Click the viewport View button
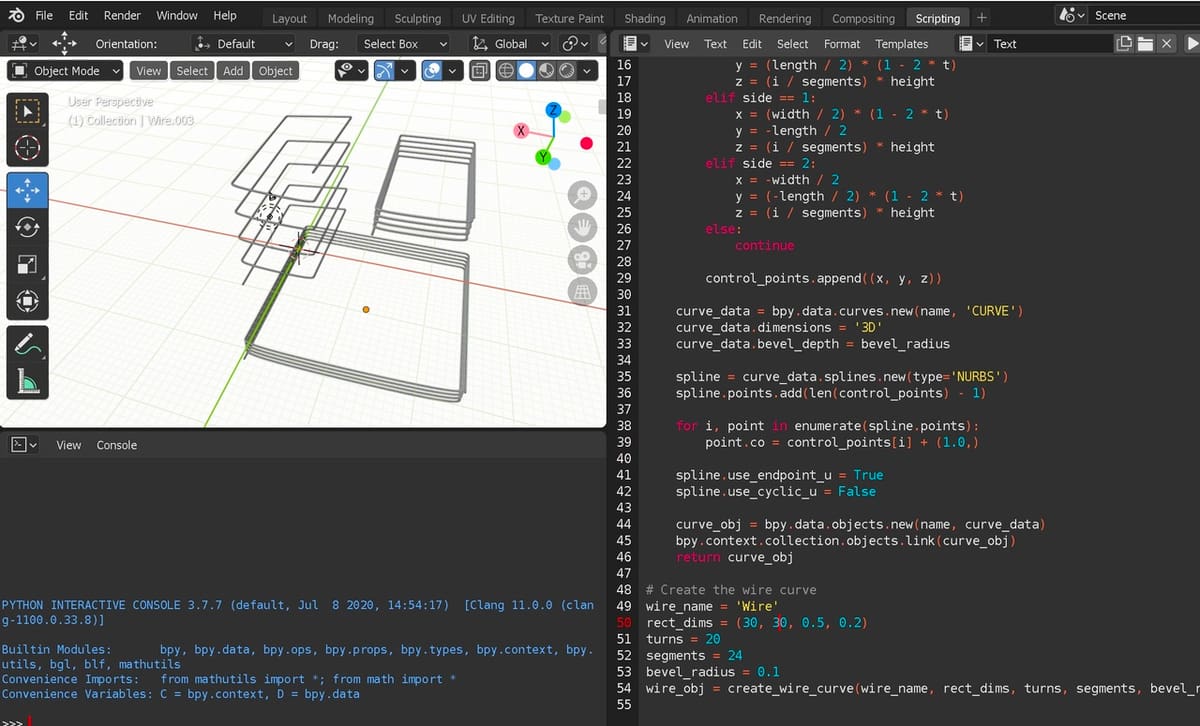 click(149, 71)
